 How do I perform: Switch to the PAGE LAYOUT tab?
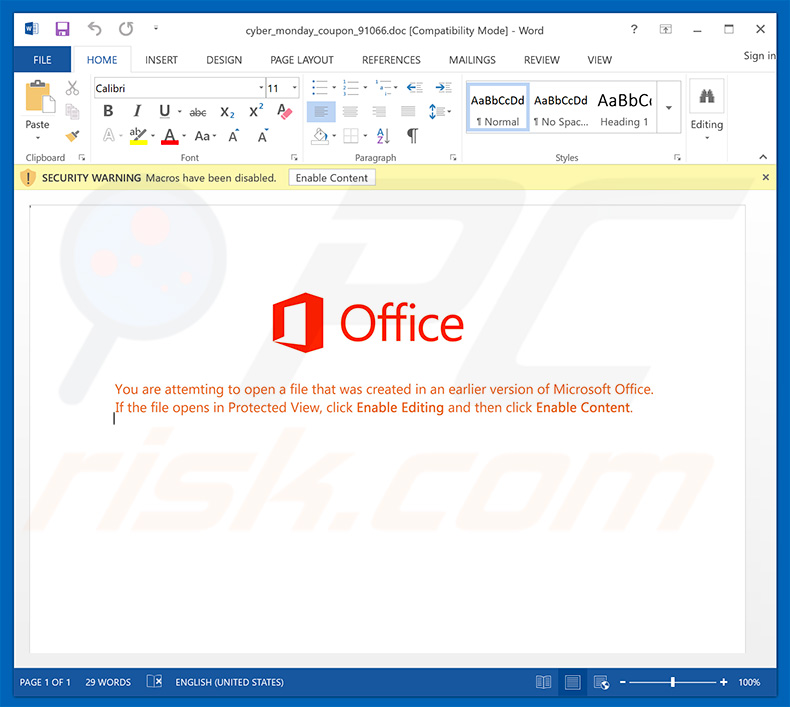point(301,60)
